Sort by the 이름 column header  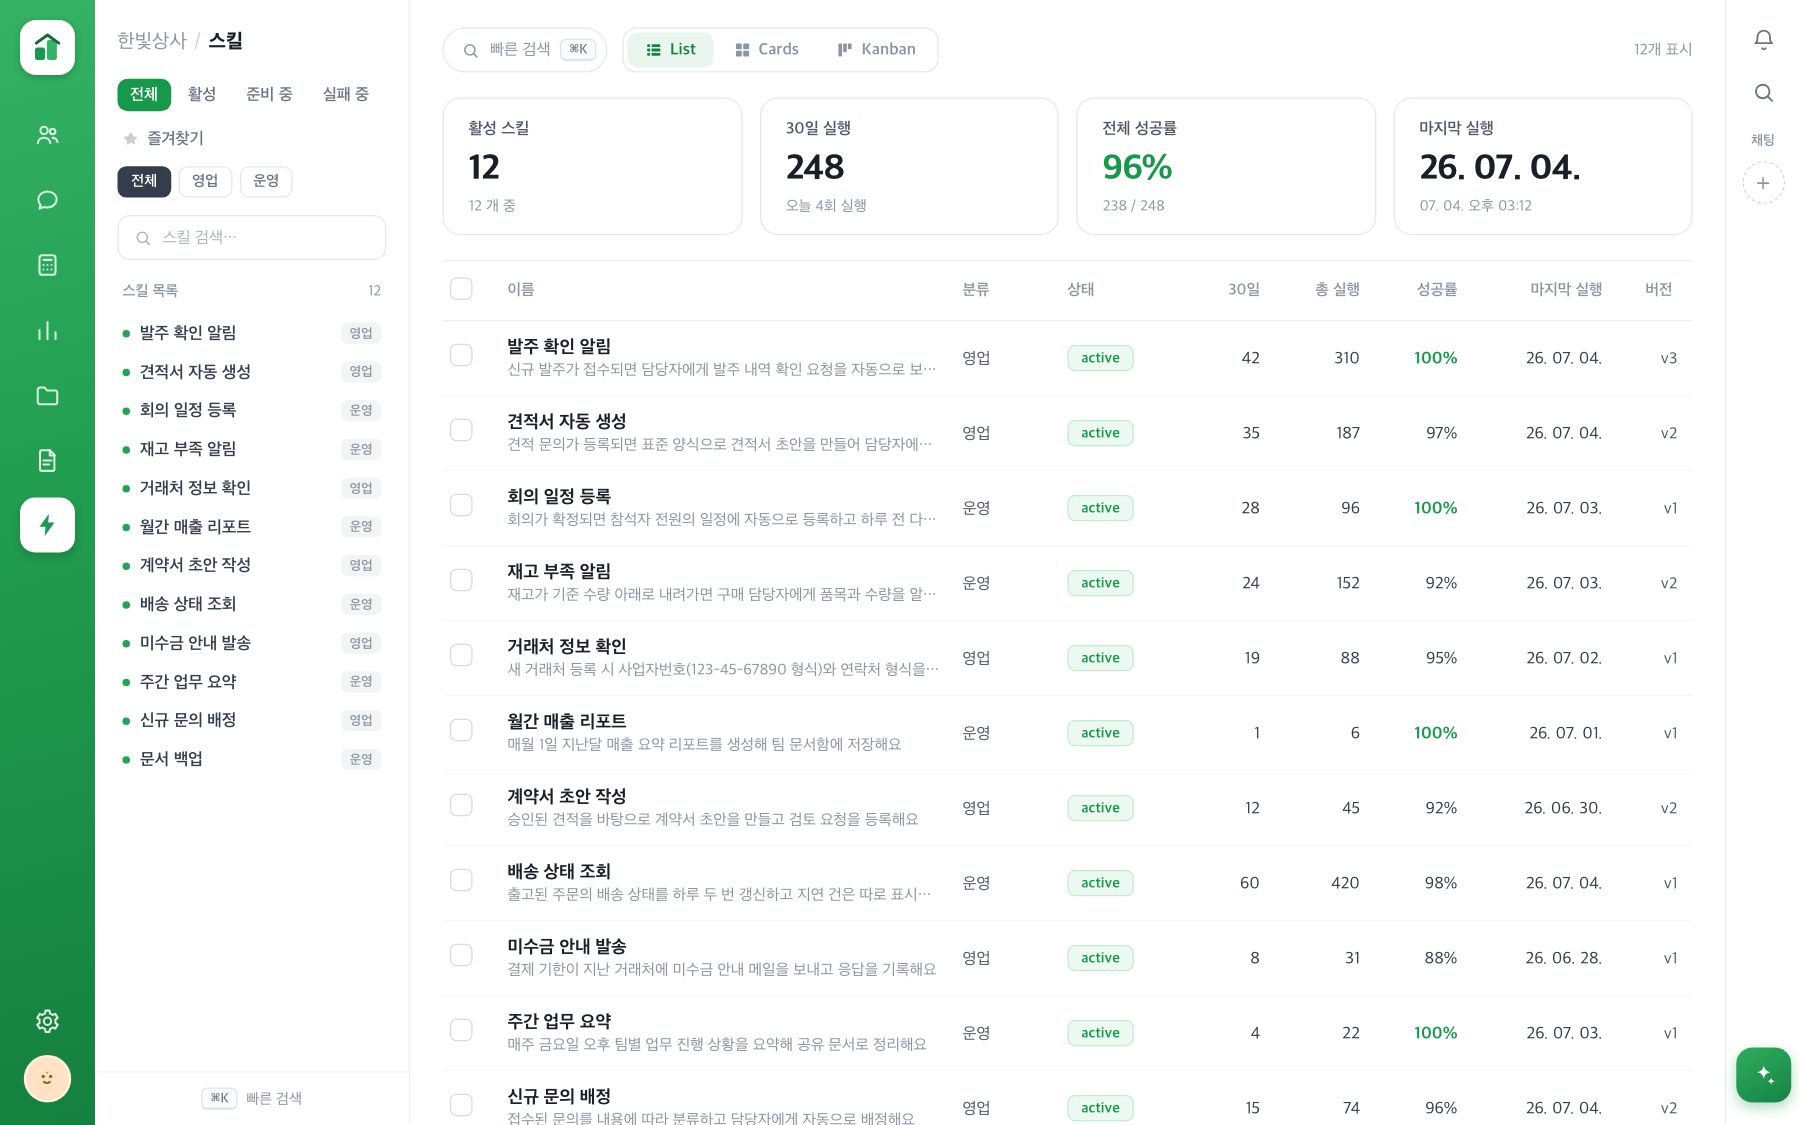point(520,289)
